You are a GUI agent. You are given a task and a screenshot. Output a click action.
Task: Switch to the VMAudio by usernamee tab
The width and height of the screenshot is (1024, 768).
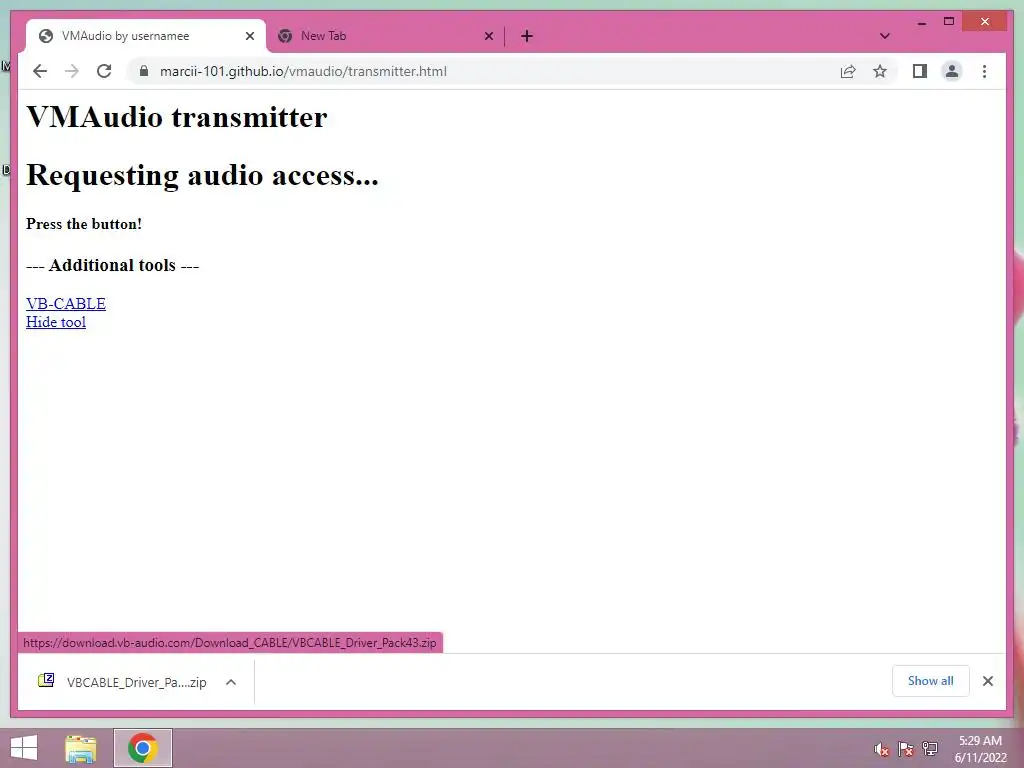(x=146, y=36)
